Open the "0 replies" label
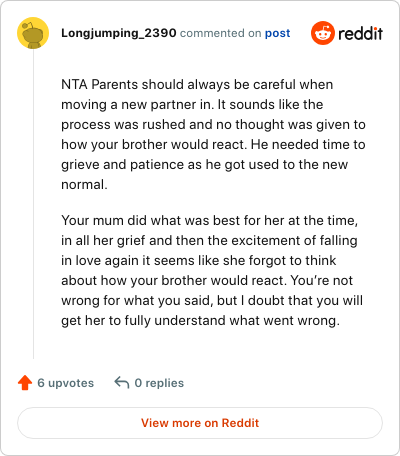Image resolution: width=400 pixels, height=456 pixels. tap(159, 383)
